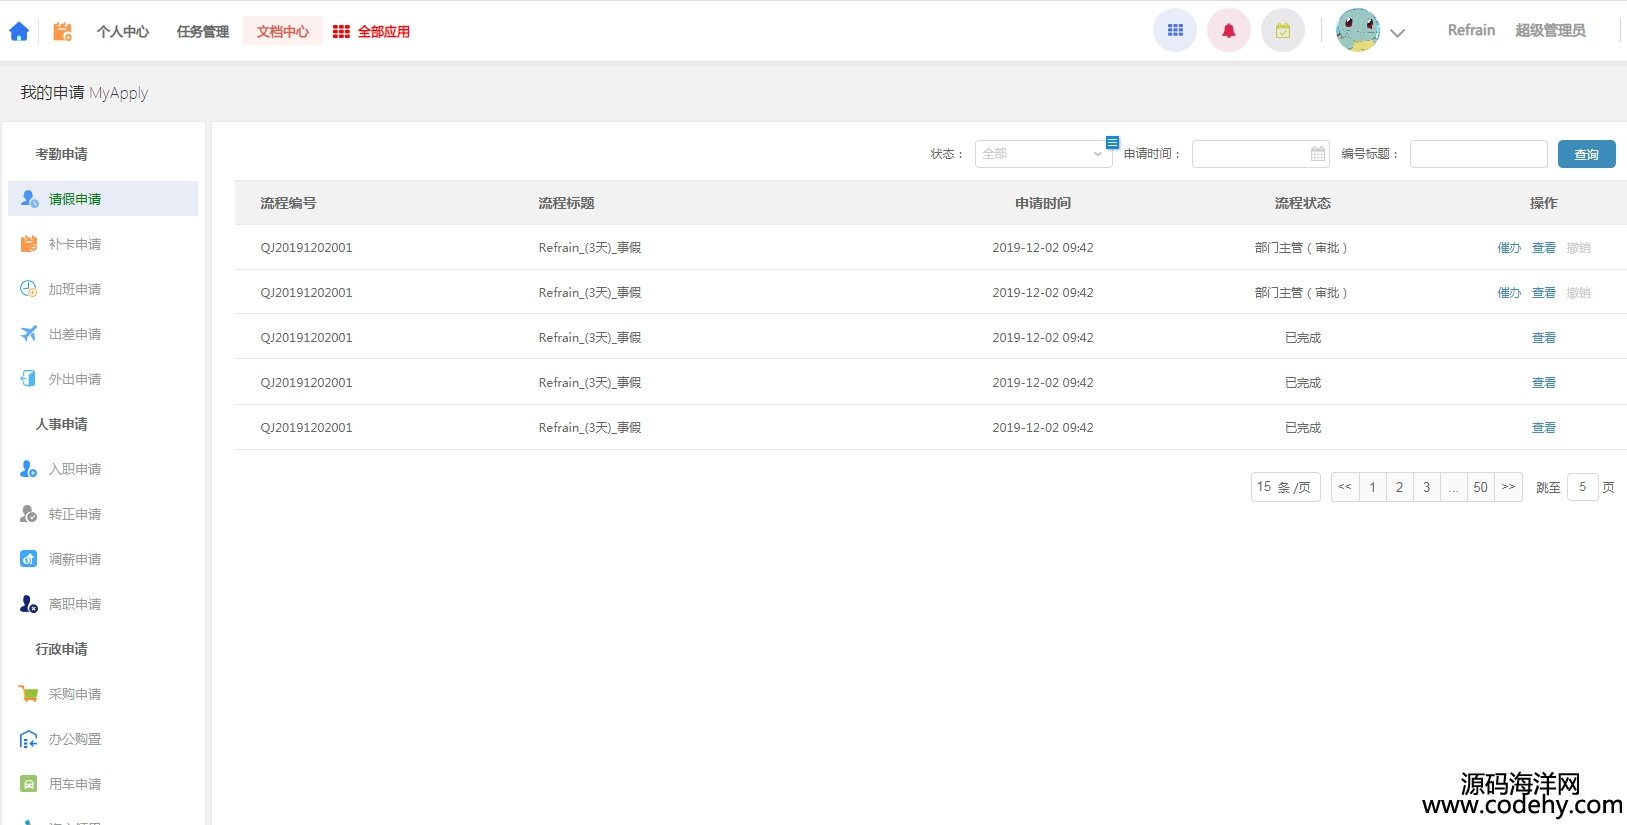Viewport: 1627px width, 825px height.
Task: Click 催办 in second row
Action: tap(1509, 293)
